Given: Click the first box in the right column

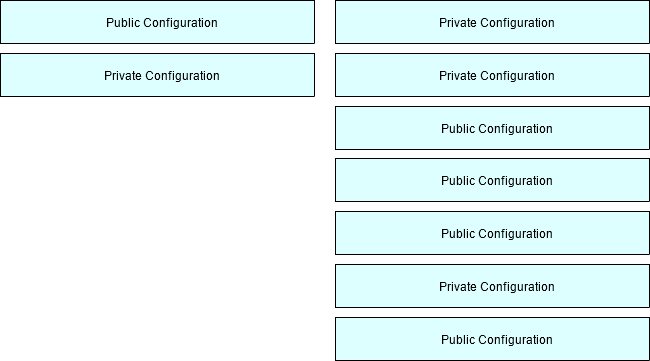Looking at the screenshot, I should (x=492, y=22).
